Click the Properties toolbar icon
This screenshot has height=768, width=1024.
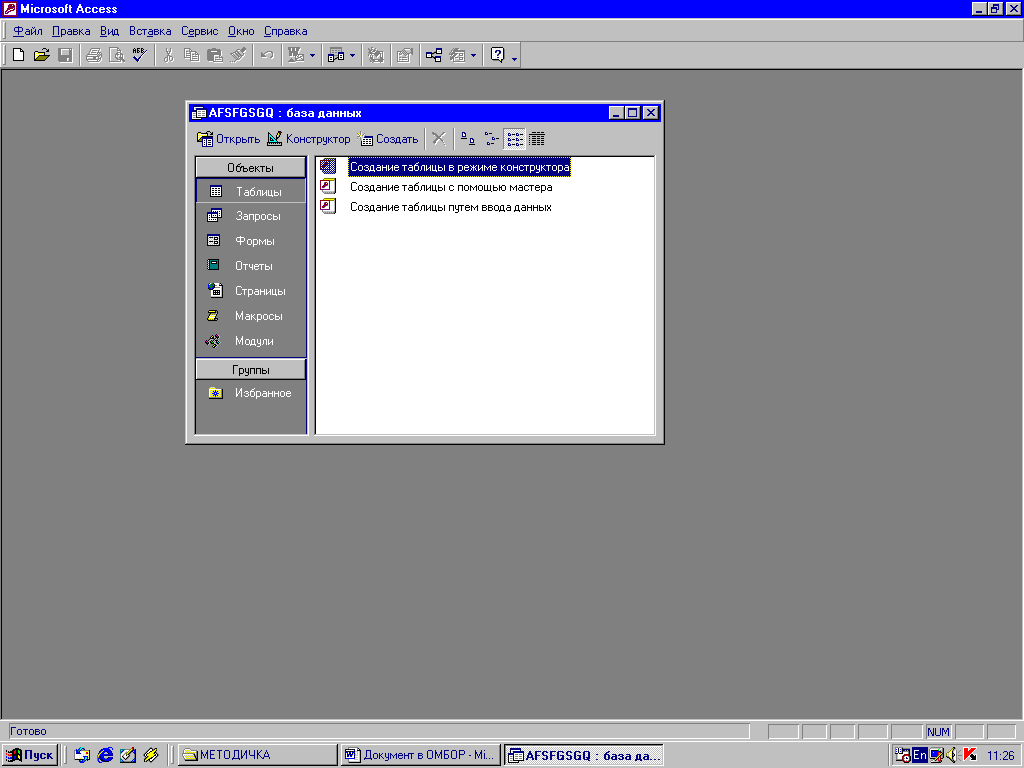click(405, 55)
